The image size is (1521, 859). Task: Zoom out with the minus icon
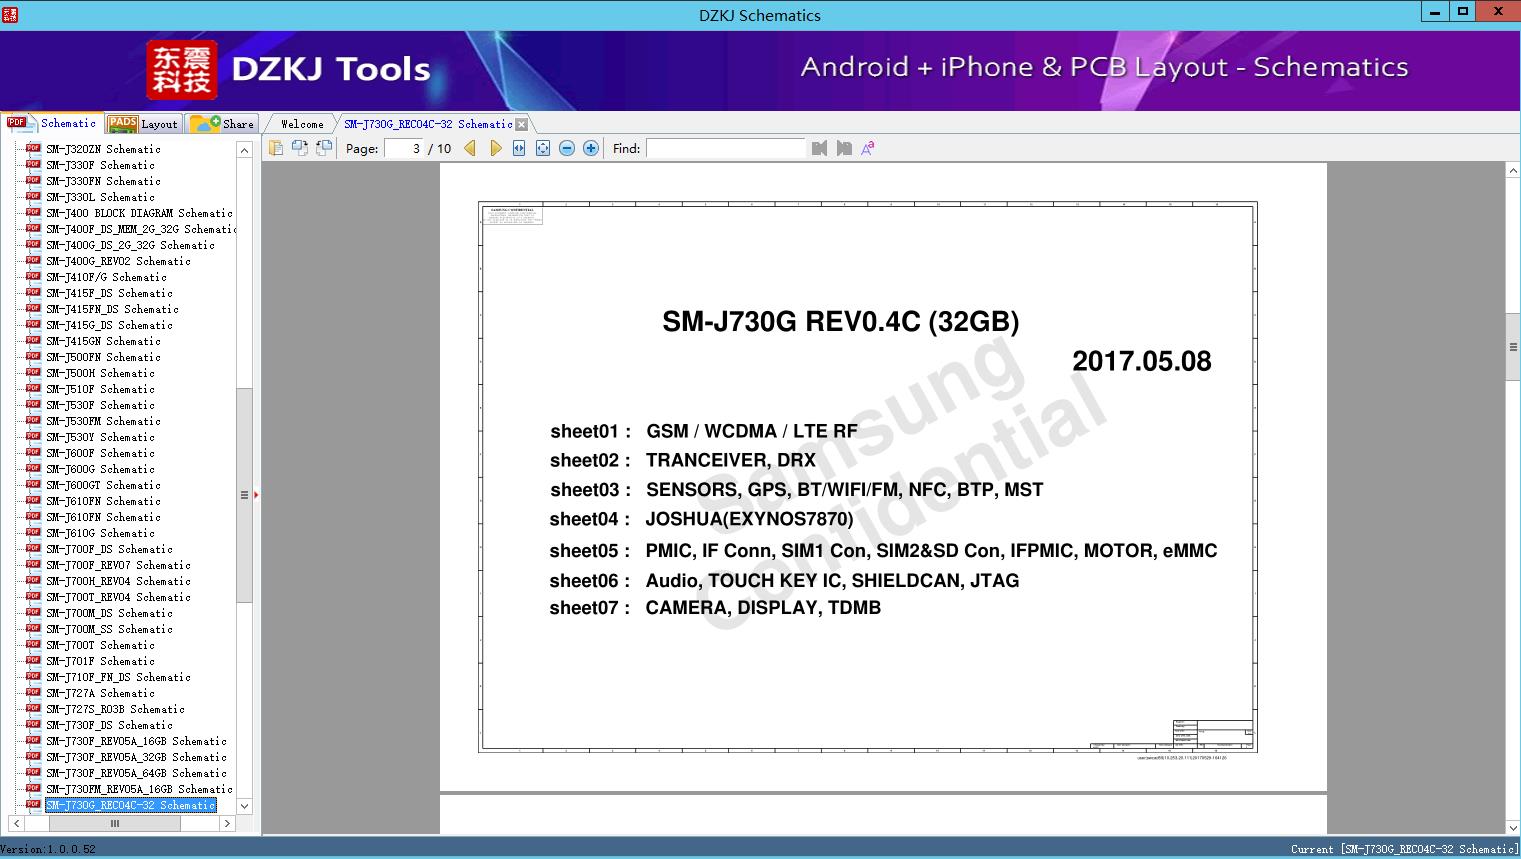pyautogui.click(x=567, y=148)
